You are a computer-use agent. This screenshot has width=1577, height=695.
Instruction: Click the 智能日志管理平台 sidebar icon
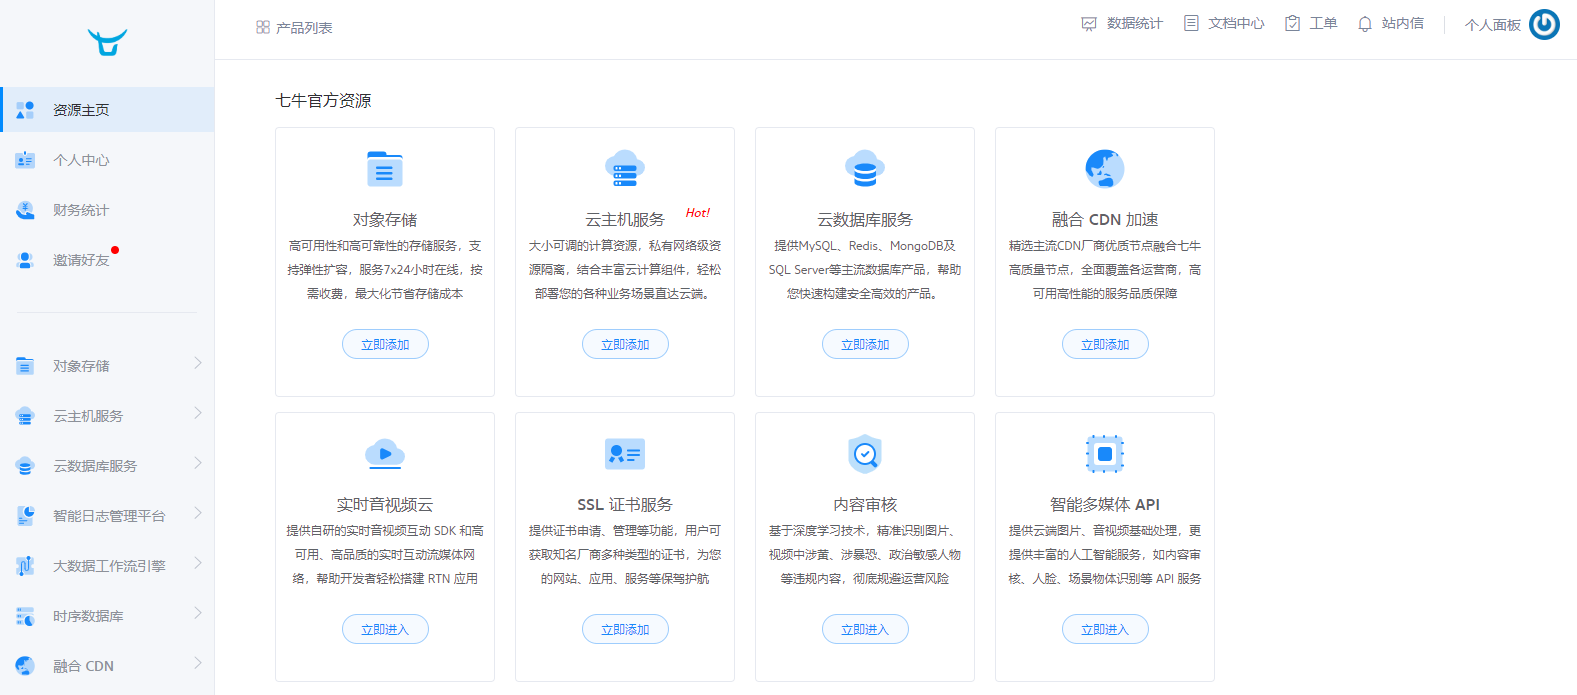26,516
